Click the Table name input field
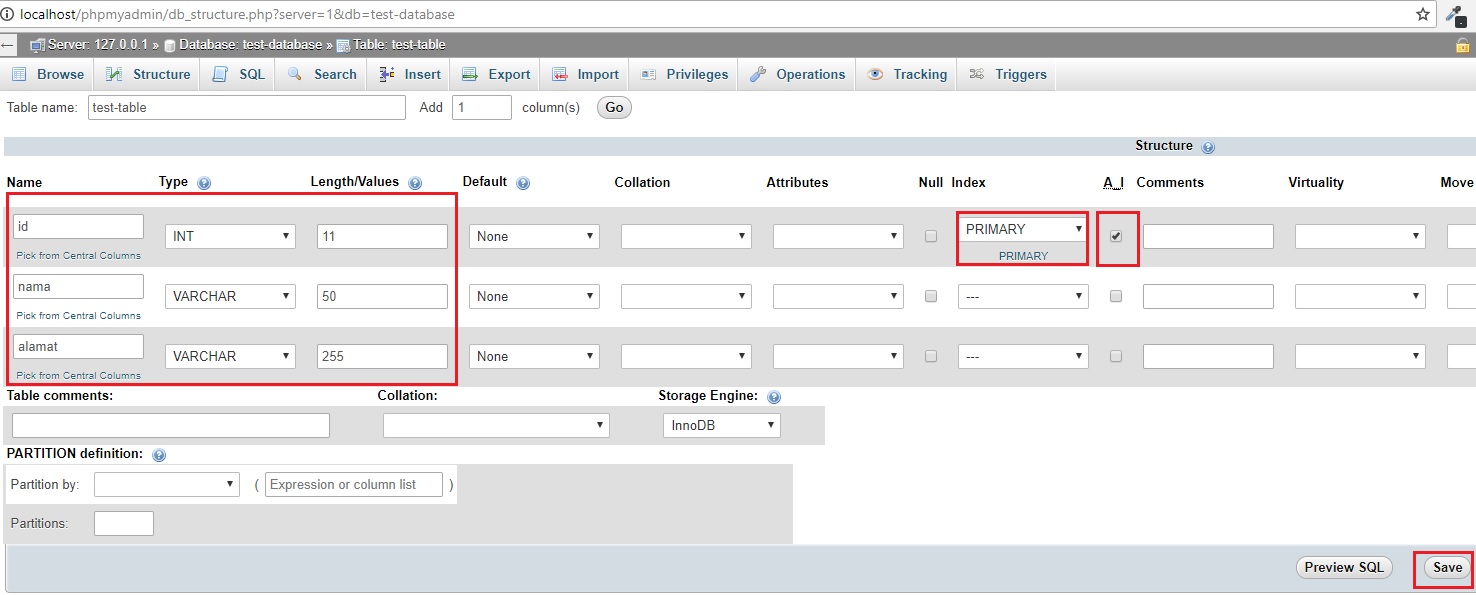 [x=246, y=107]
